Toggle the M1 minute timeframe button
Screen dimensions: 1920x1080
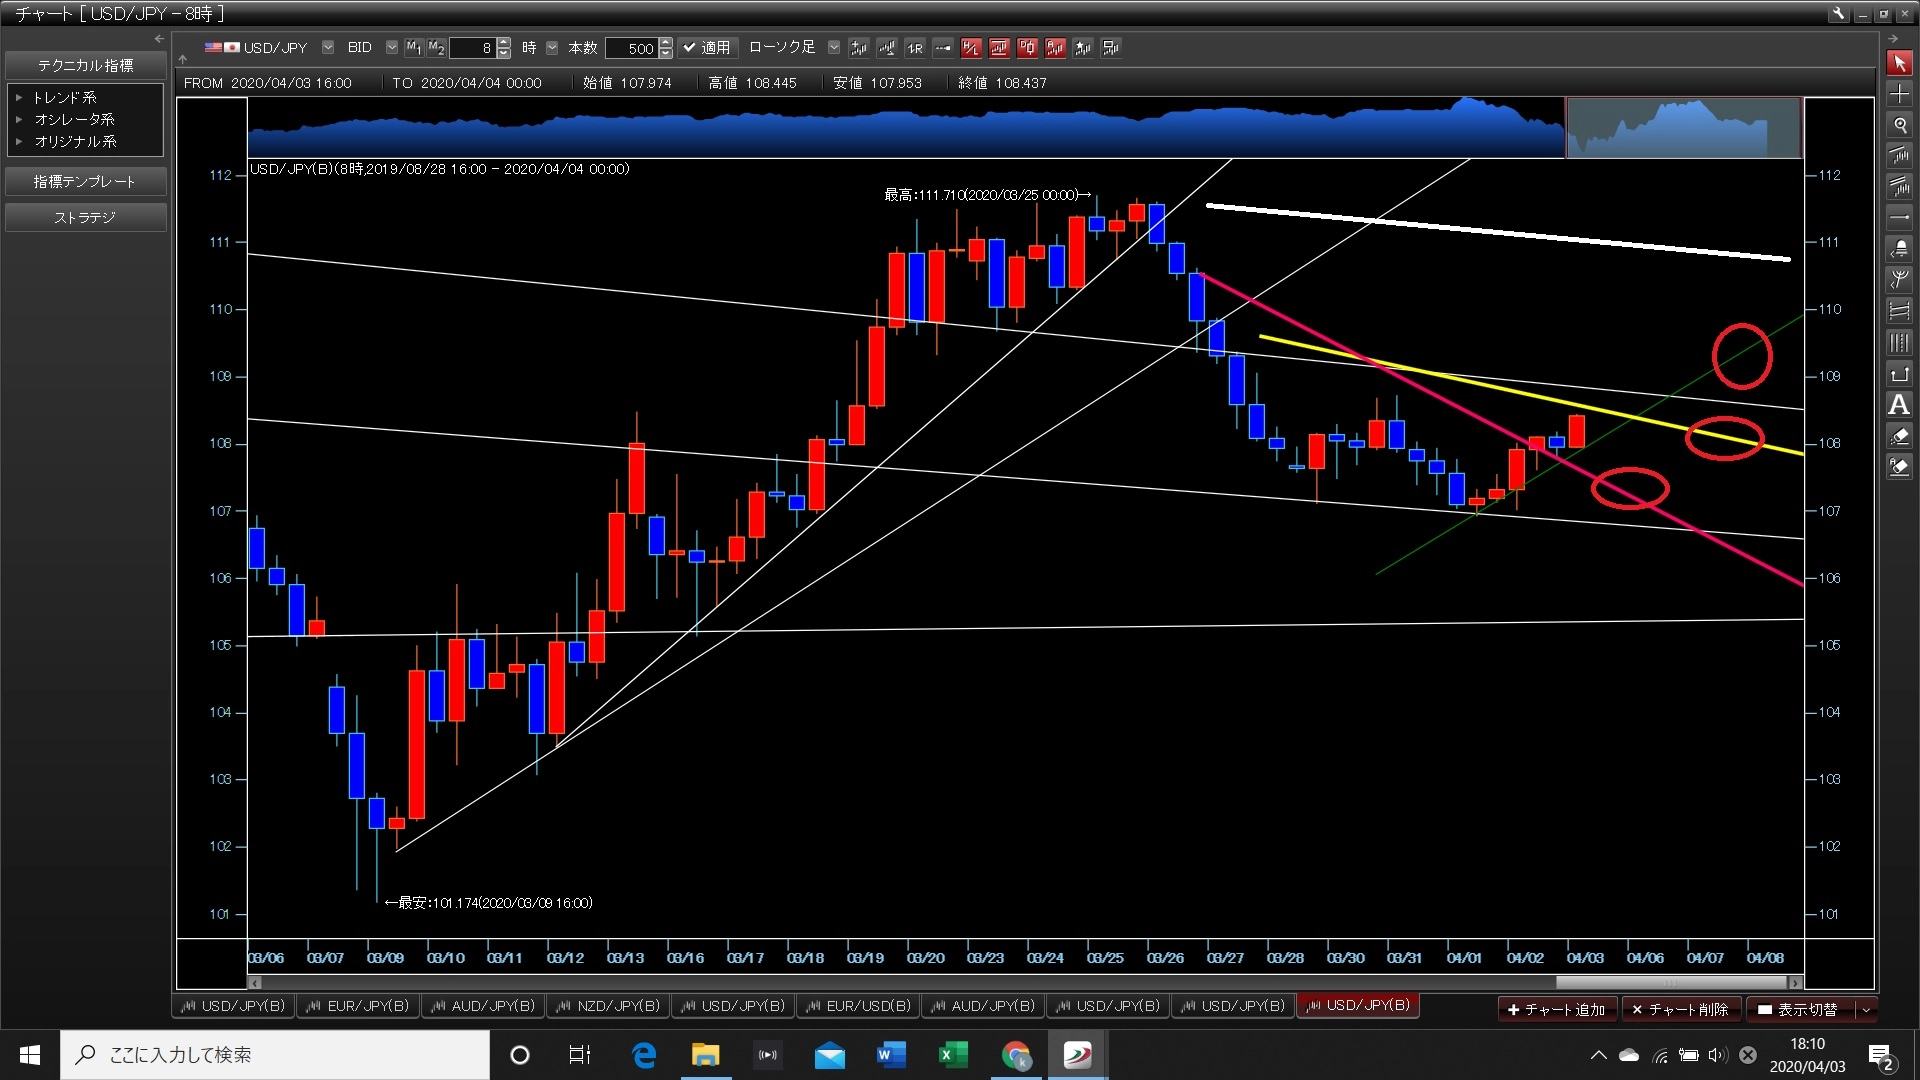click(414, 47)
